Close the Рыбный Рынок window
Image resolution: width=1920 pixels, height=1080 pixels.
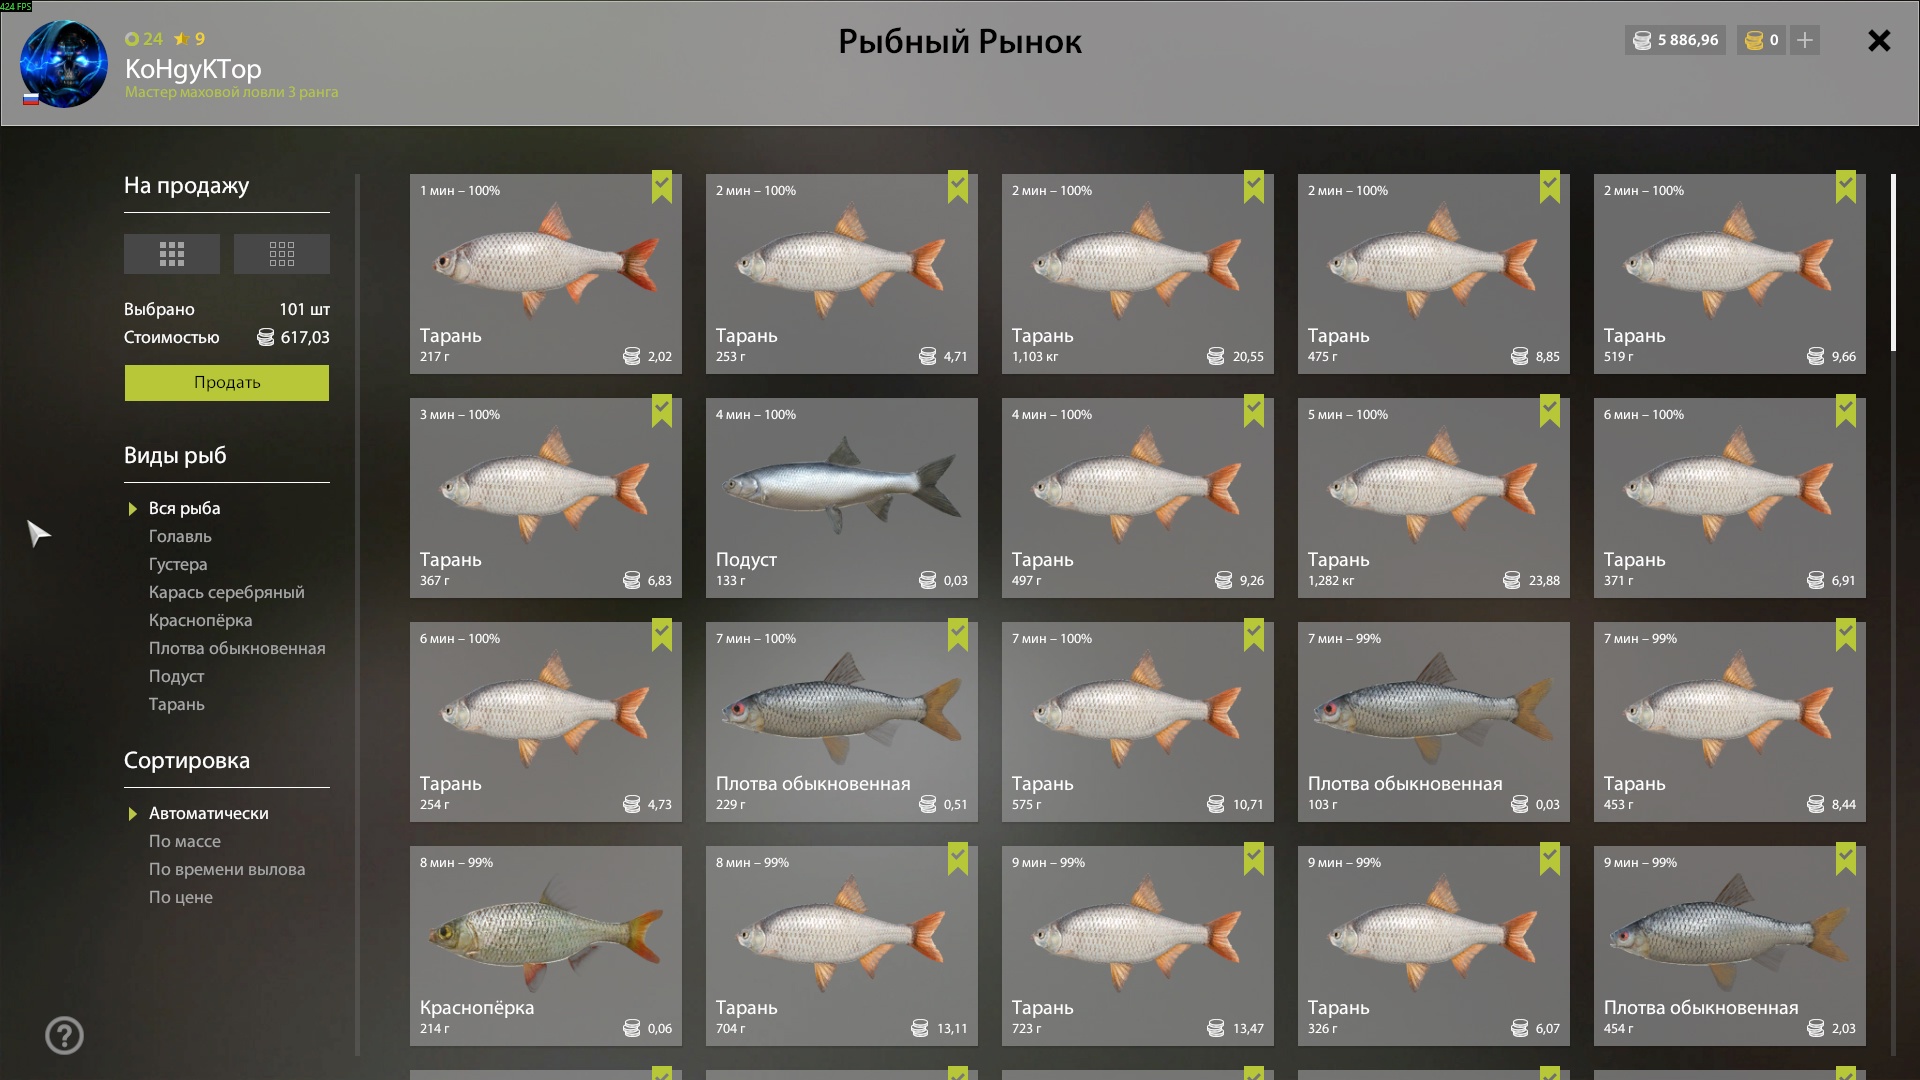(x=1879, y=40)
